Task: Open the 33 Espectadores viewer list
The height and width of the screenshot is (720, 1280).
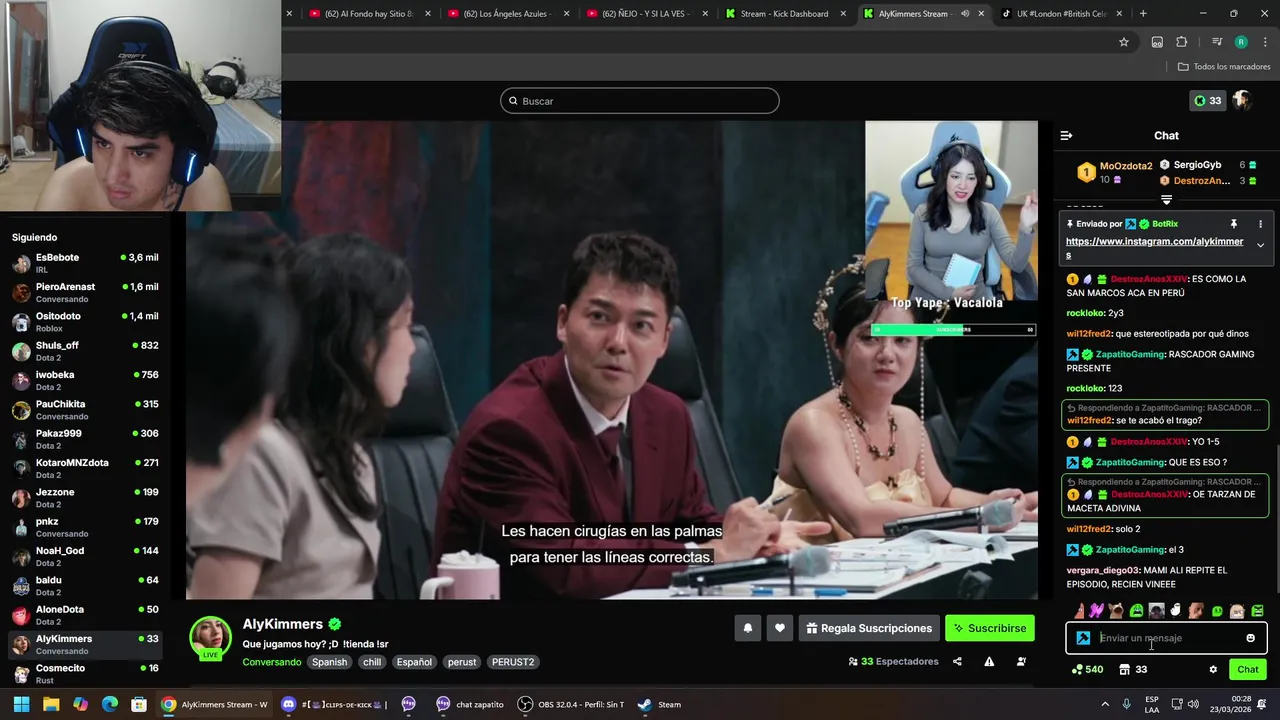Action: (893, 662)
